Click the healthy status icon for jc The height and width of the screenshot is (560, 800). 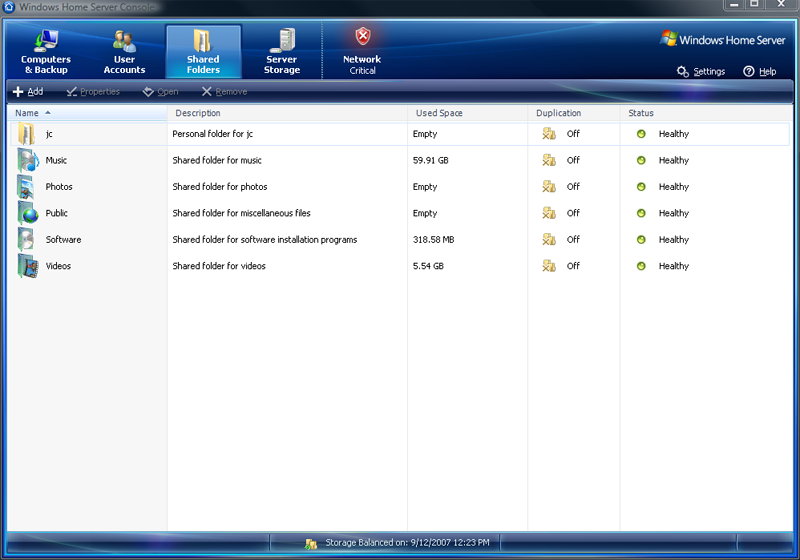pyautogui.click(x=641, y=134)
